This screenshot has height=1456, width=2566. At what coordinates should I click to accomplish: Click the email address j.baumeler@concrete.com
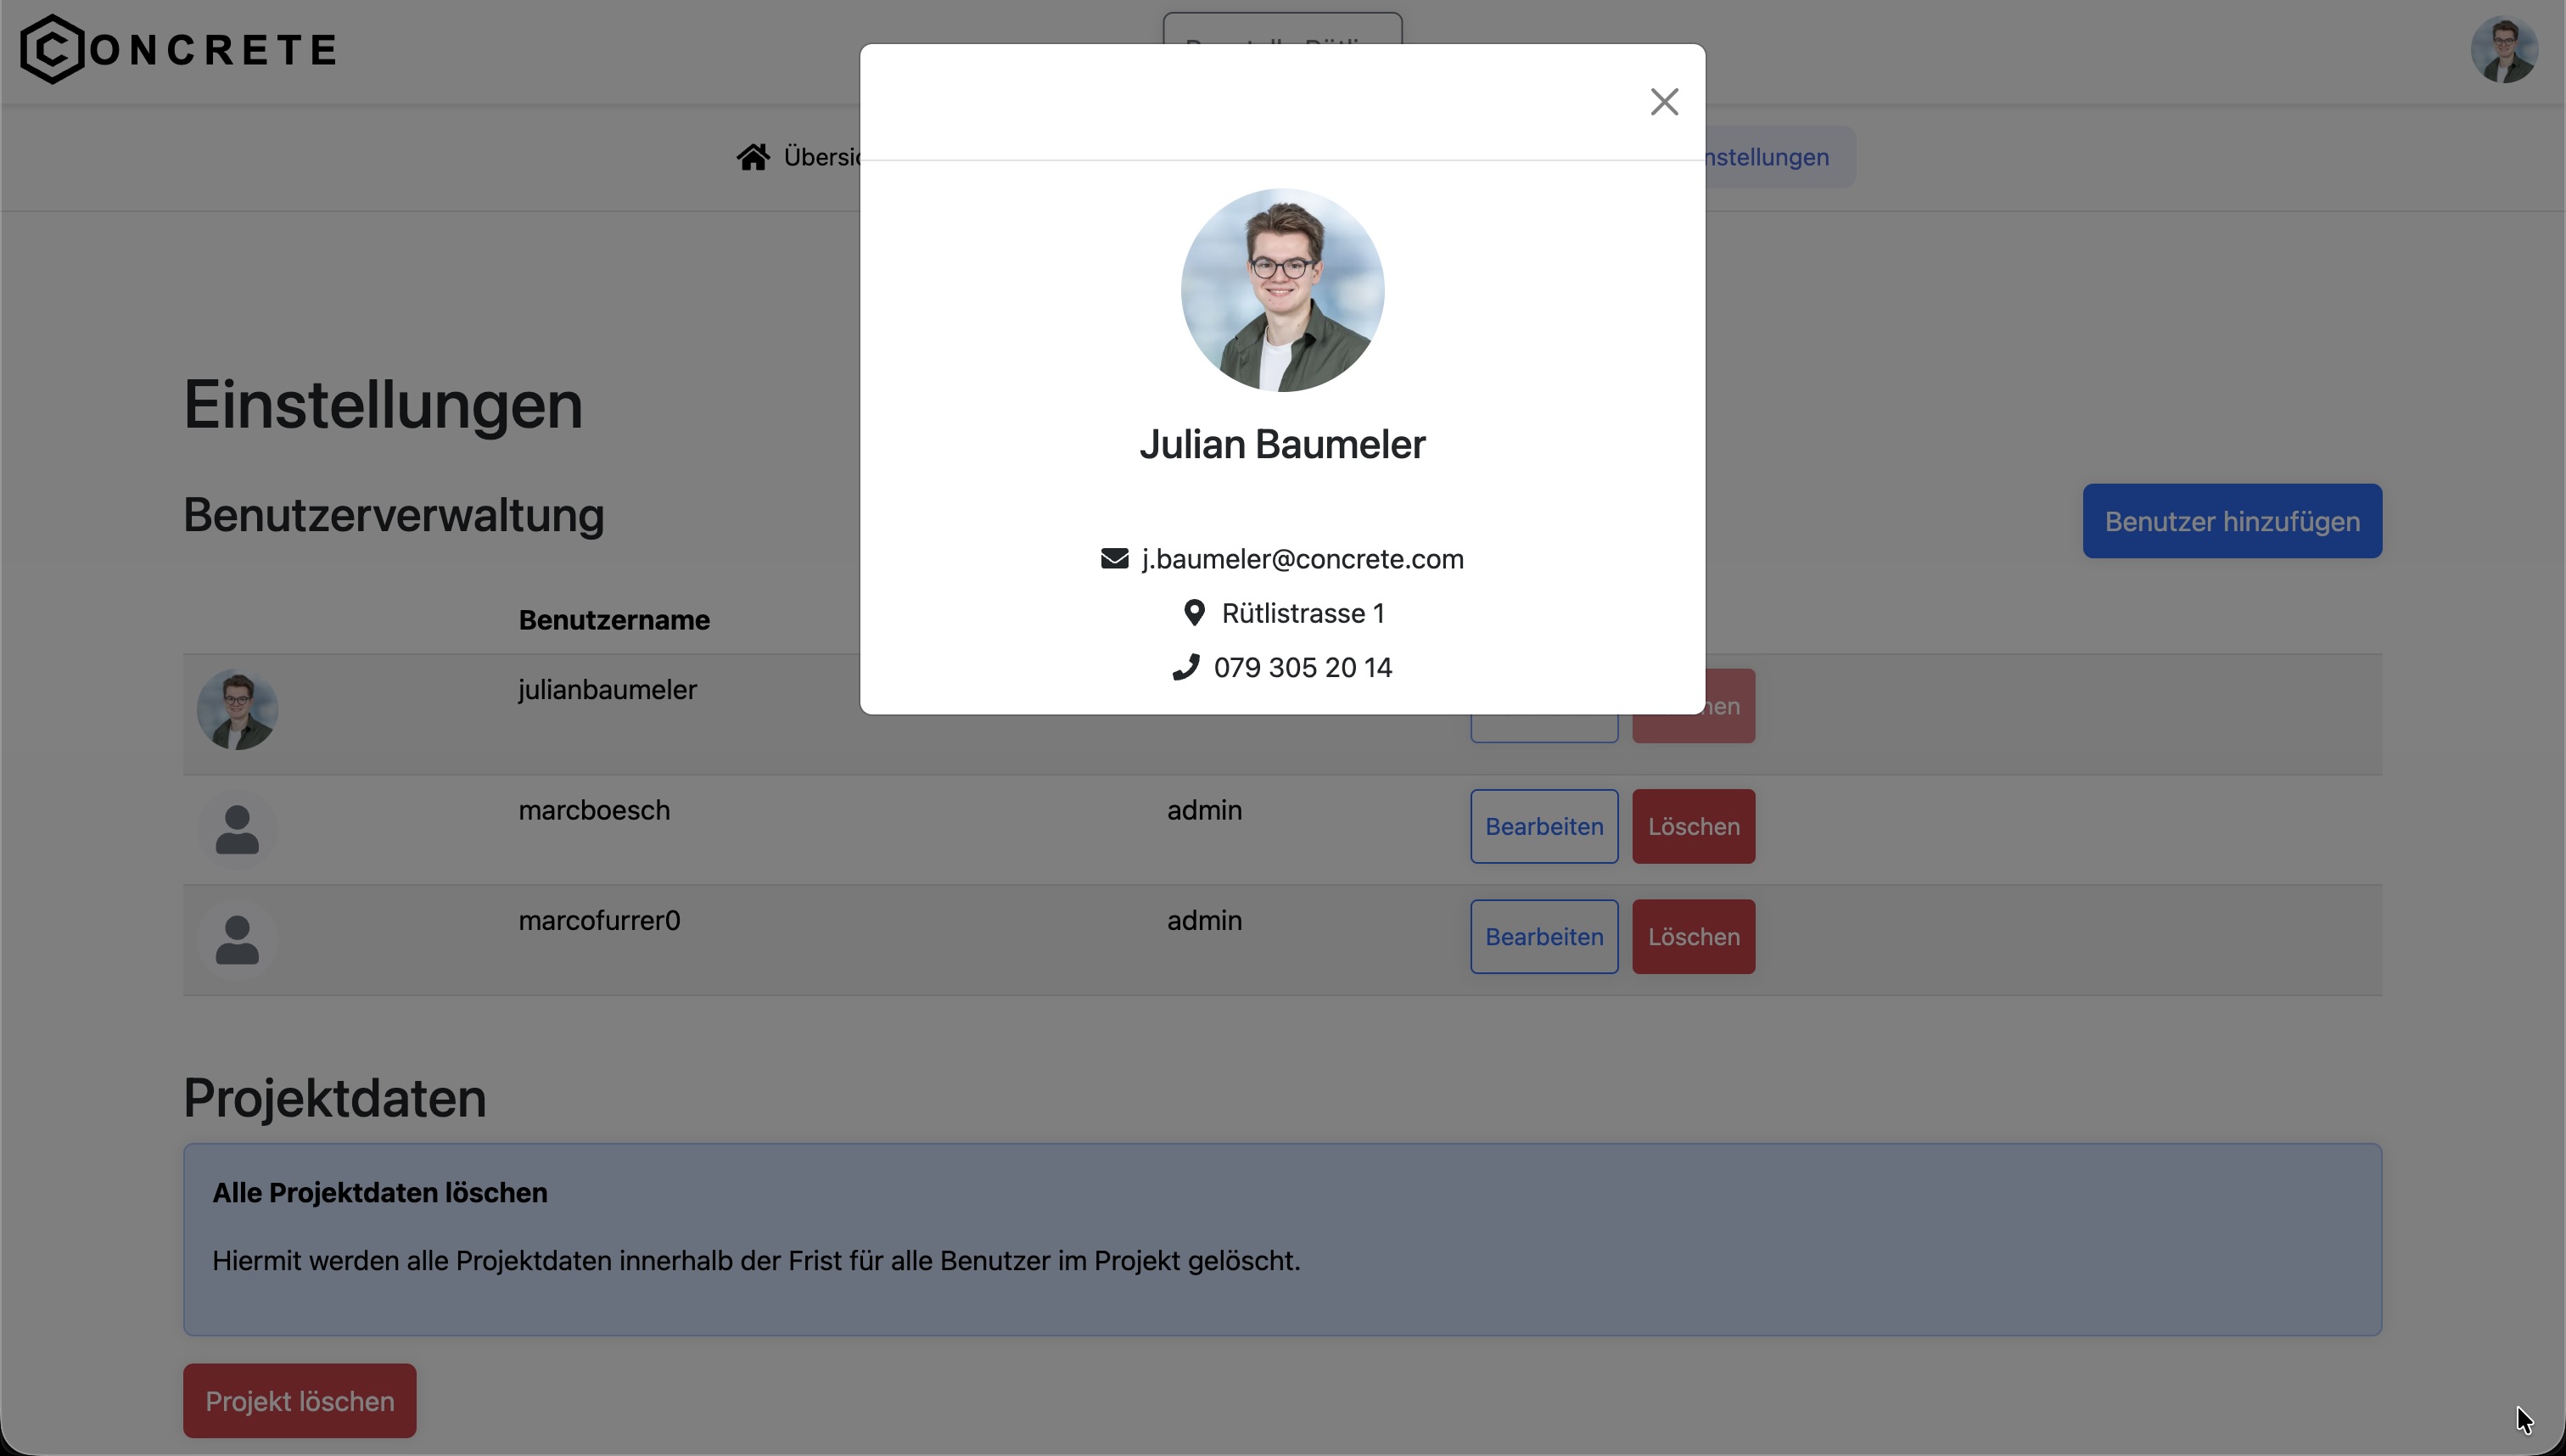(x=1302, y=558)
